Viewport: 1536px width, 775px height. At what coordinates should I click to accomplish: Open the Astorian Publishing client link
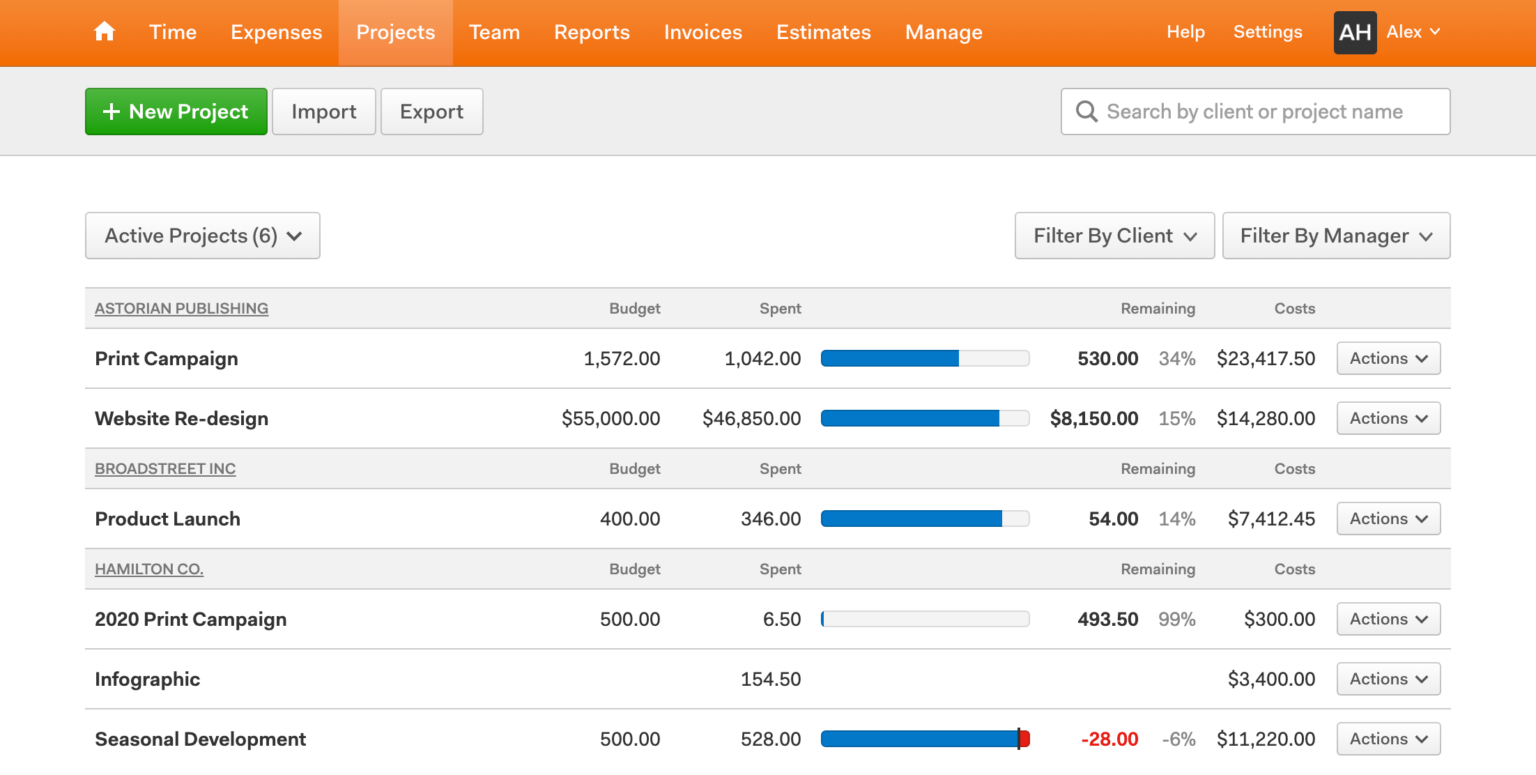coord(181,308)
